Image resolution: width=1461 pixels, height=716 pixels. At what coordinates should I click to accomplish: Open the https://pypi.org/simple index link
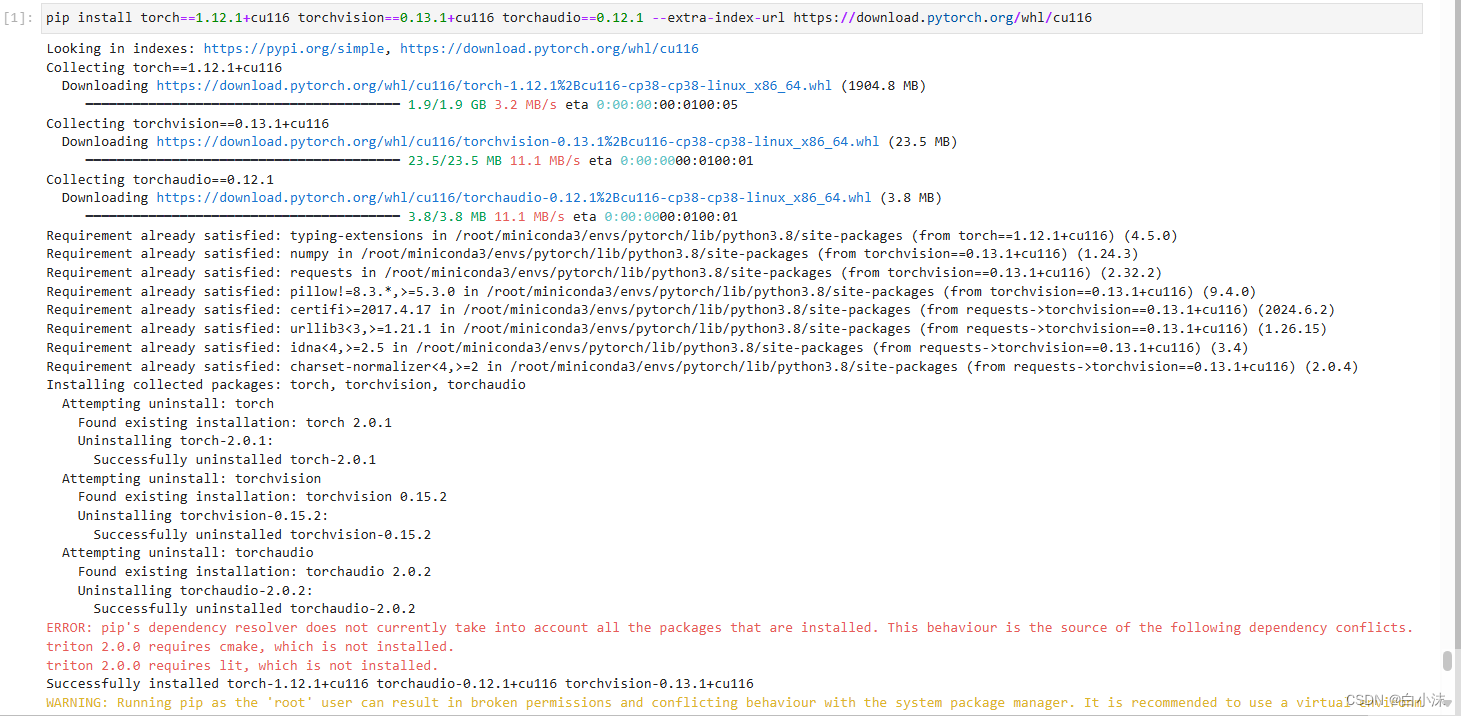tap(293, 48)
